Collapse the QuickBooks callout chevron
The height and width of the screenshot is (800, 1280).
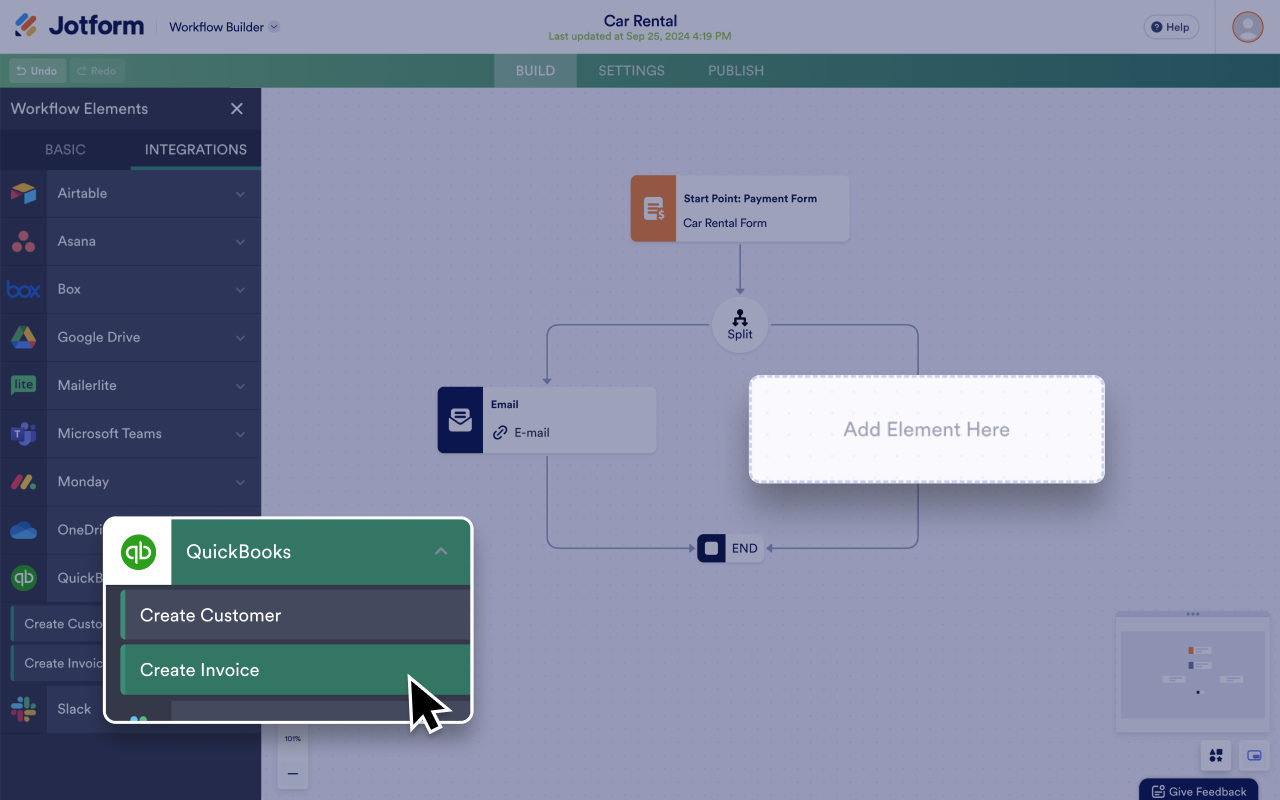point(441,552)
